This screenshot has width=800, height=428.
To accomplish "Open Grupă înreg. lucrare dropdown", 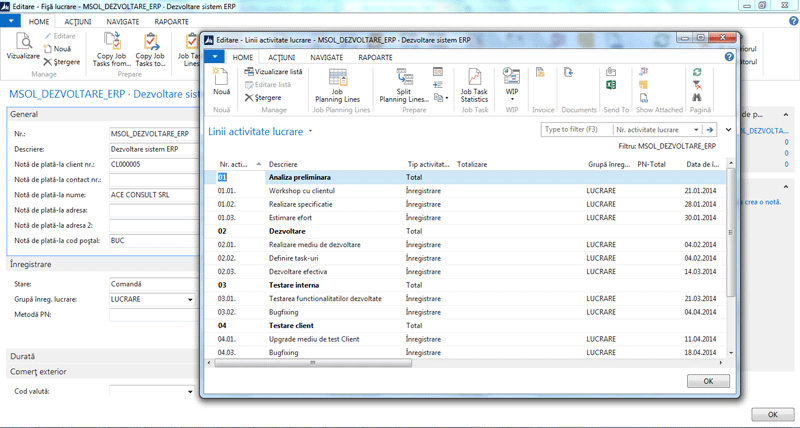I will click(x=190, y=299).
